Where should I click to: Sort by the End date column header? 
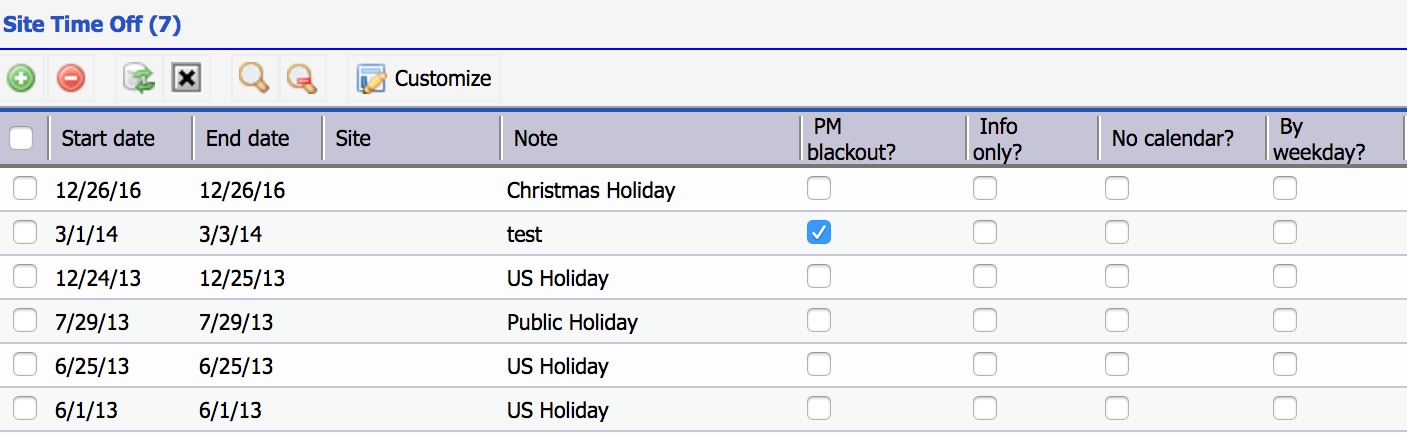[x=248, y=139]
